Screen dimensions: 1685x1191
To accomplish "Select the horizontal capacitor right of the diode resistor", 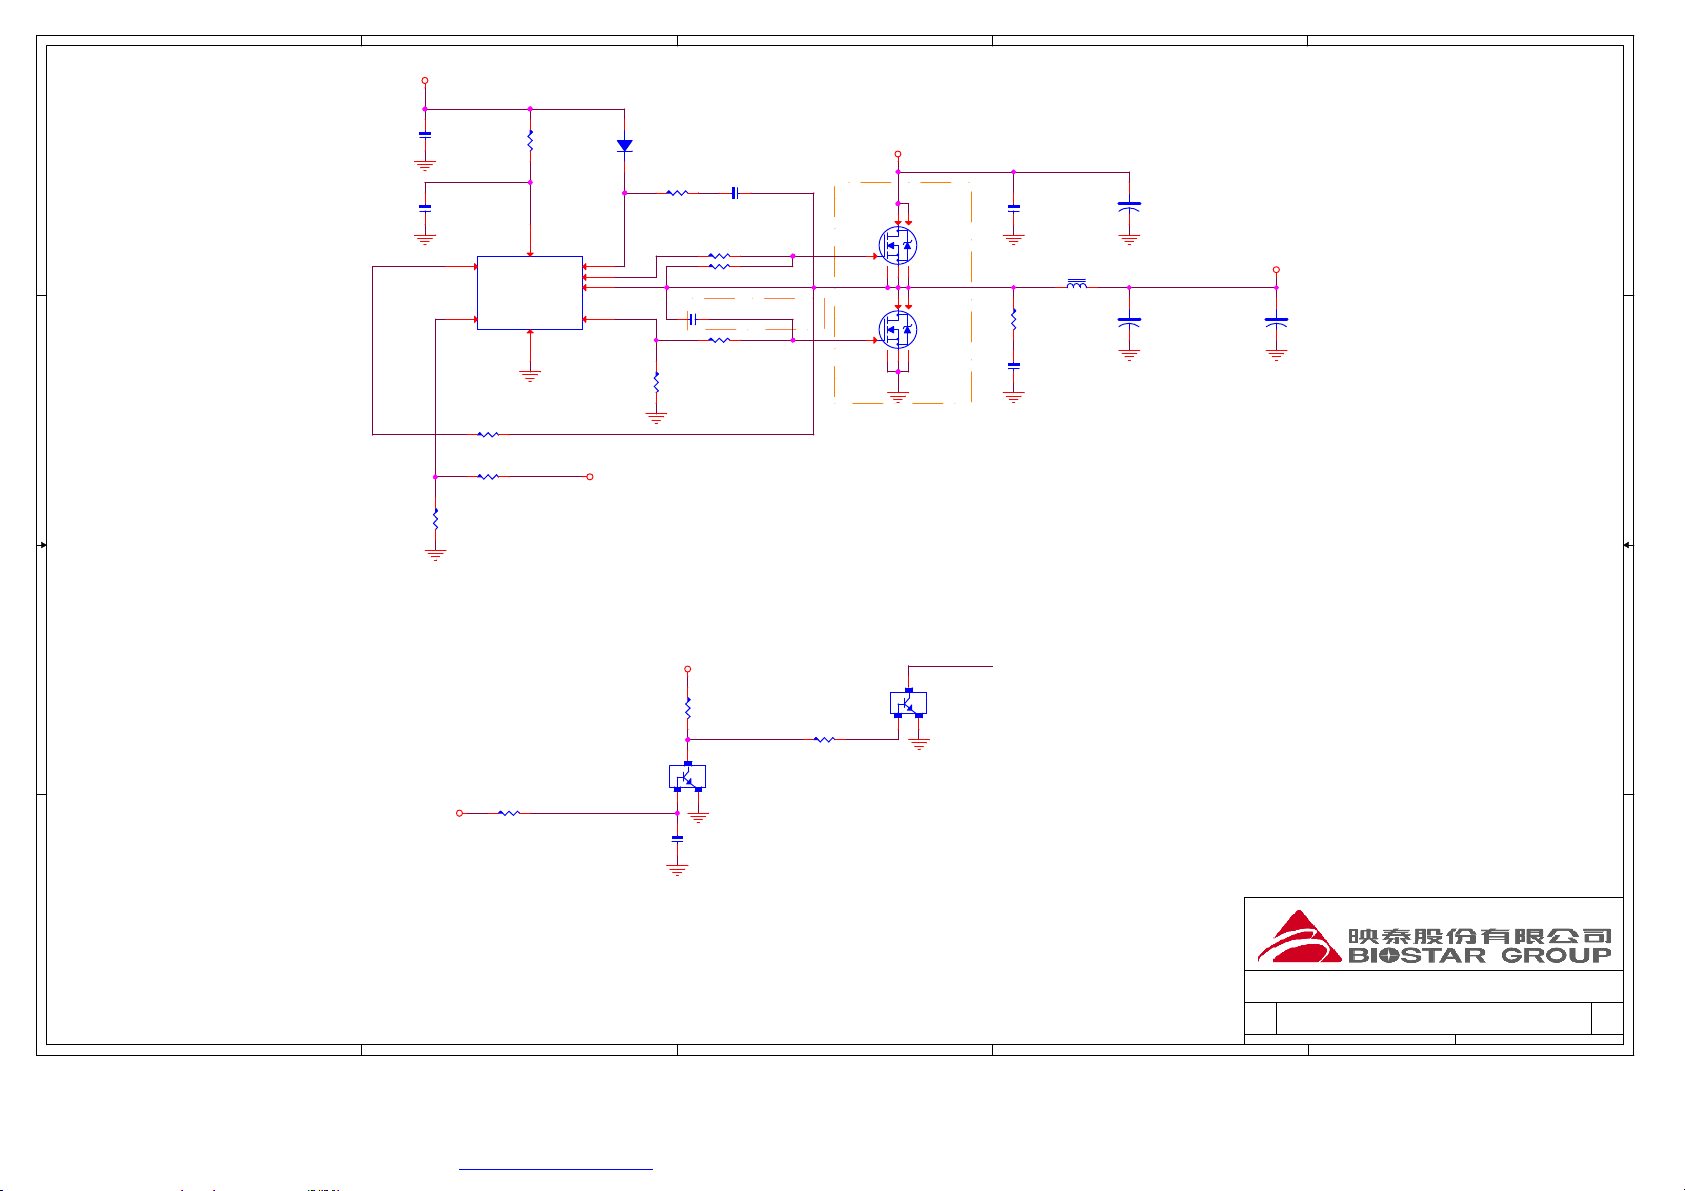I will click(735, 193).
